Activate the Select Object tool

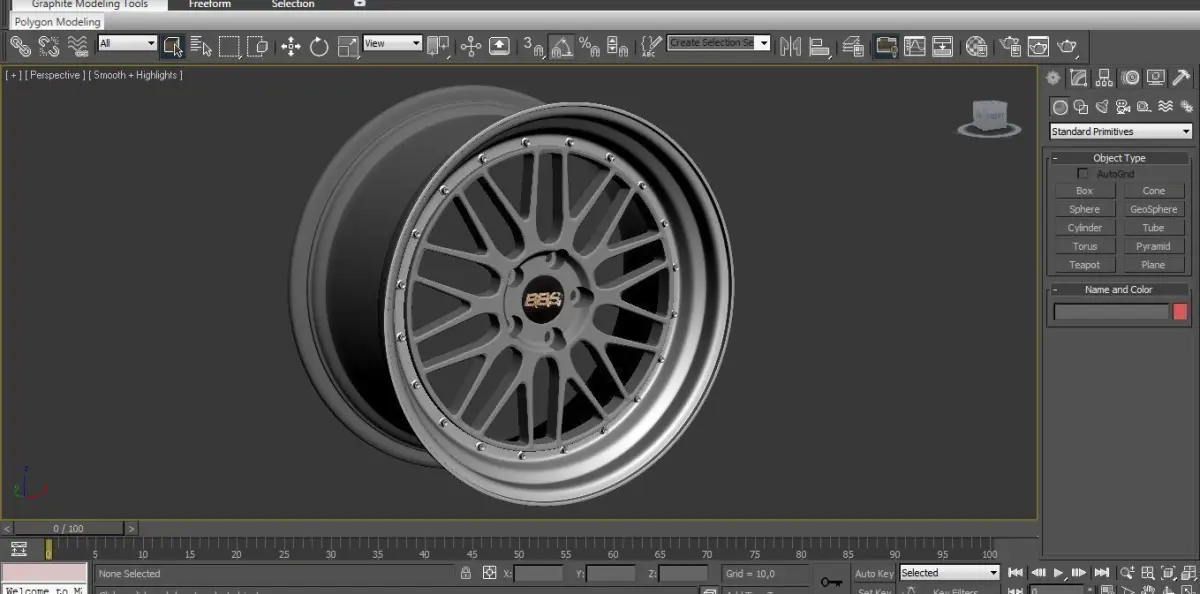[x=172, y=45]
